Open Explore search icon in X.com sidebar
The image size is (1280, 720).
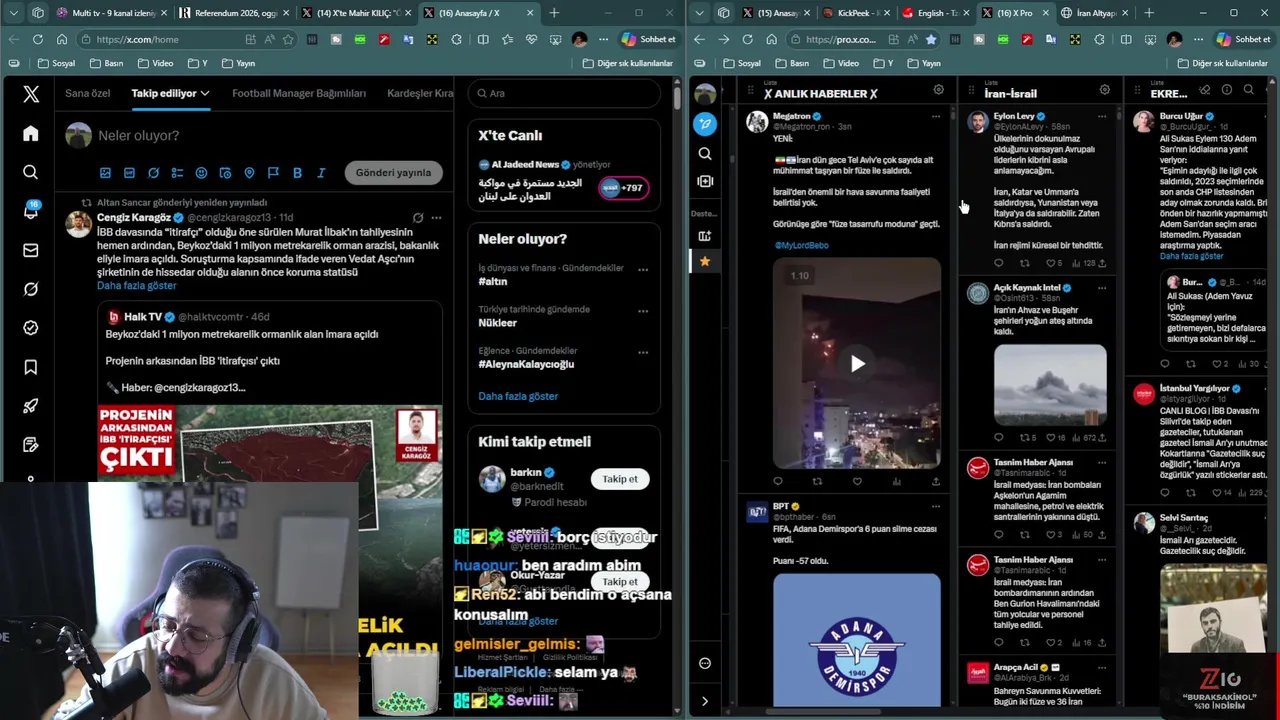[x=31, y=172]
